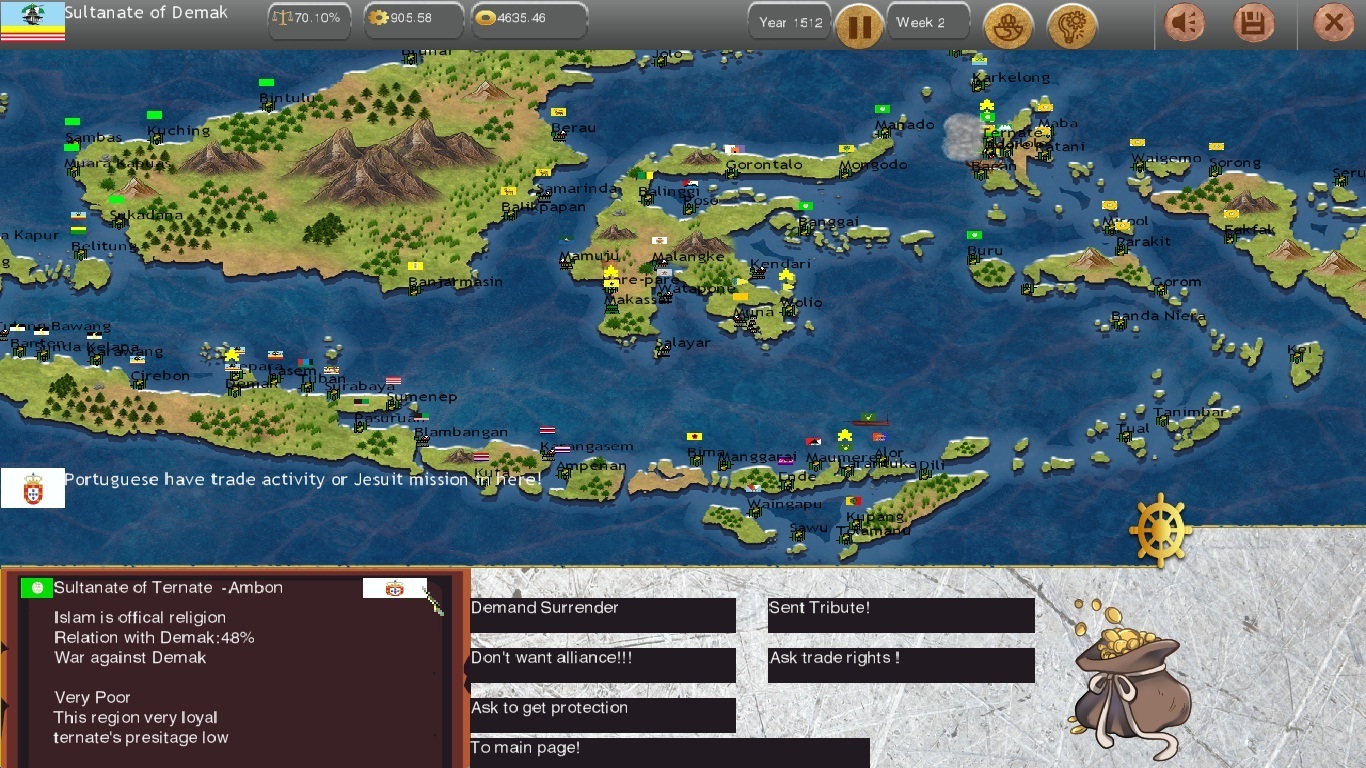Select the Portuguese crest notification icon
1366x768 pixels.
(x=33, y=488)
